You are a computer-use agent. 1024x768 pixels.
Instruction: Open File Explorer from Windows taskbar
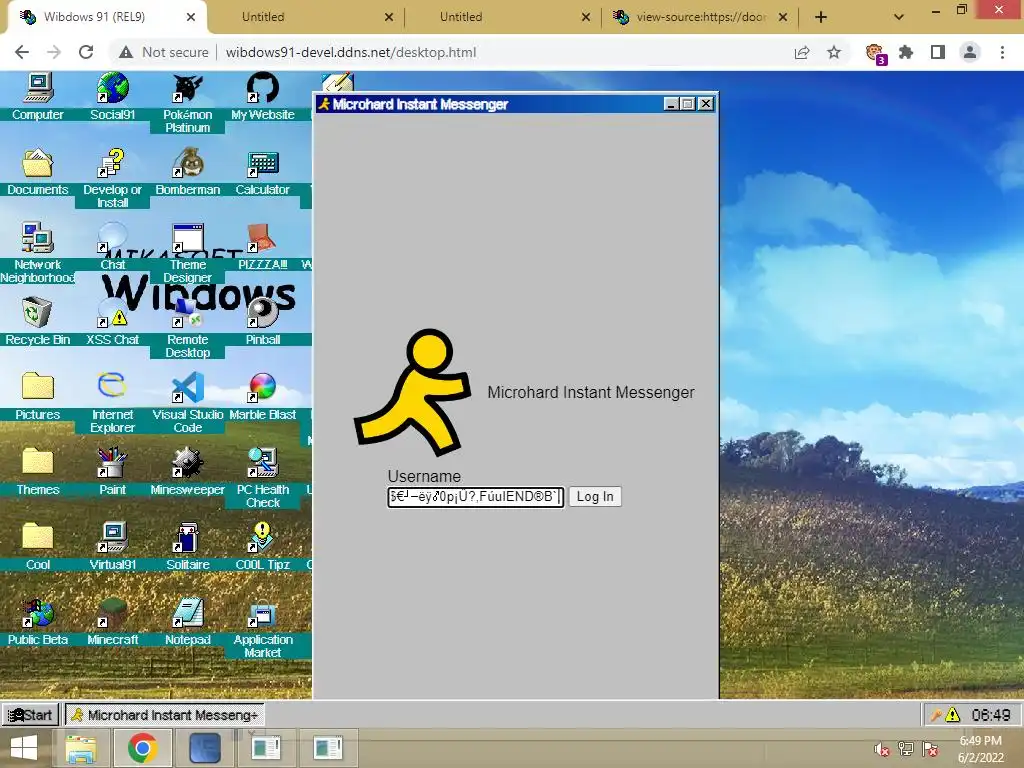[x=80, y=748]
